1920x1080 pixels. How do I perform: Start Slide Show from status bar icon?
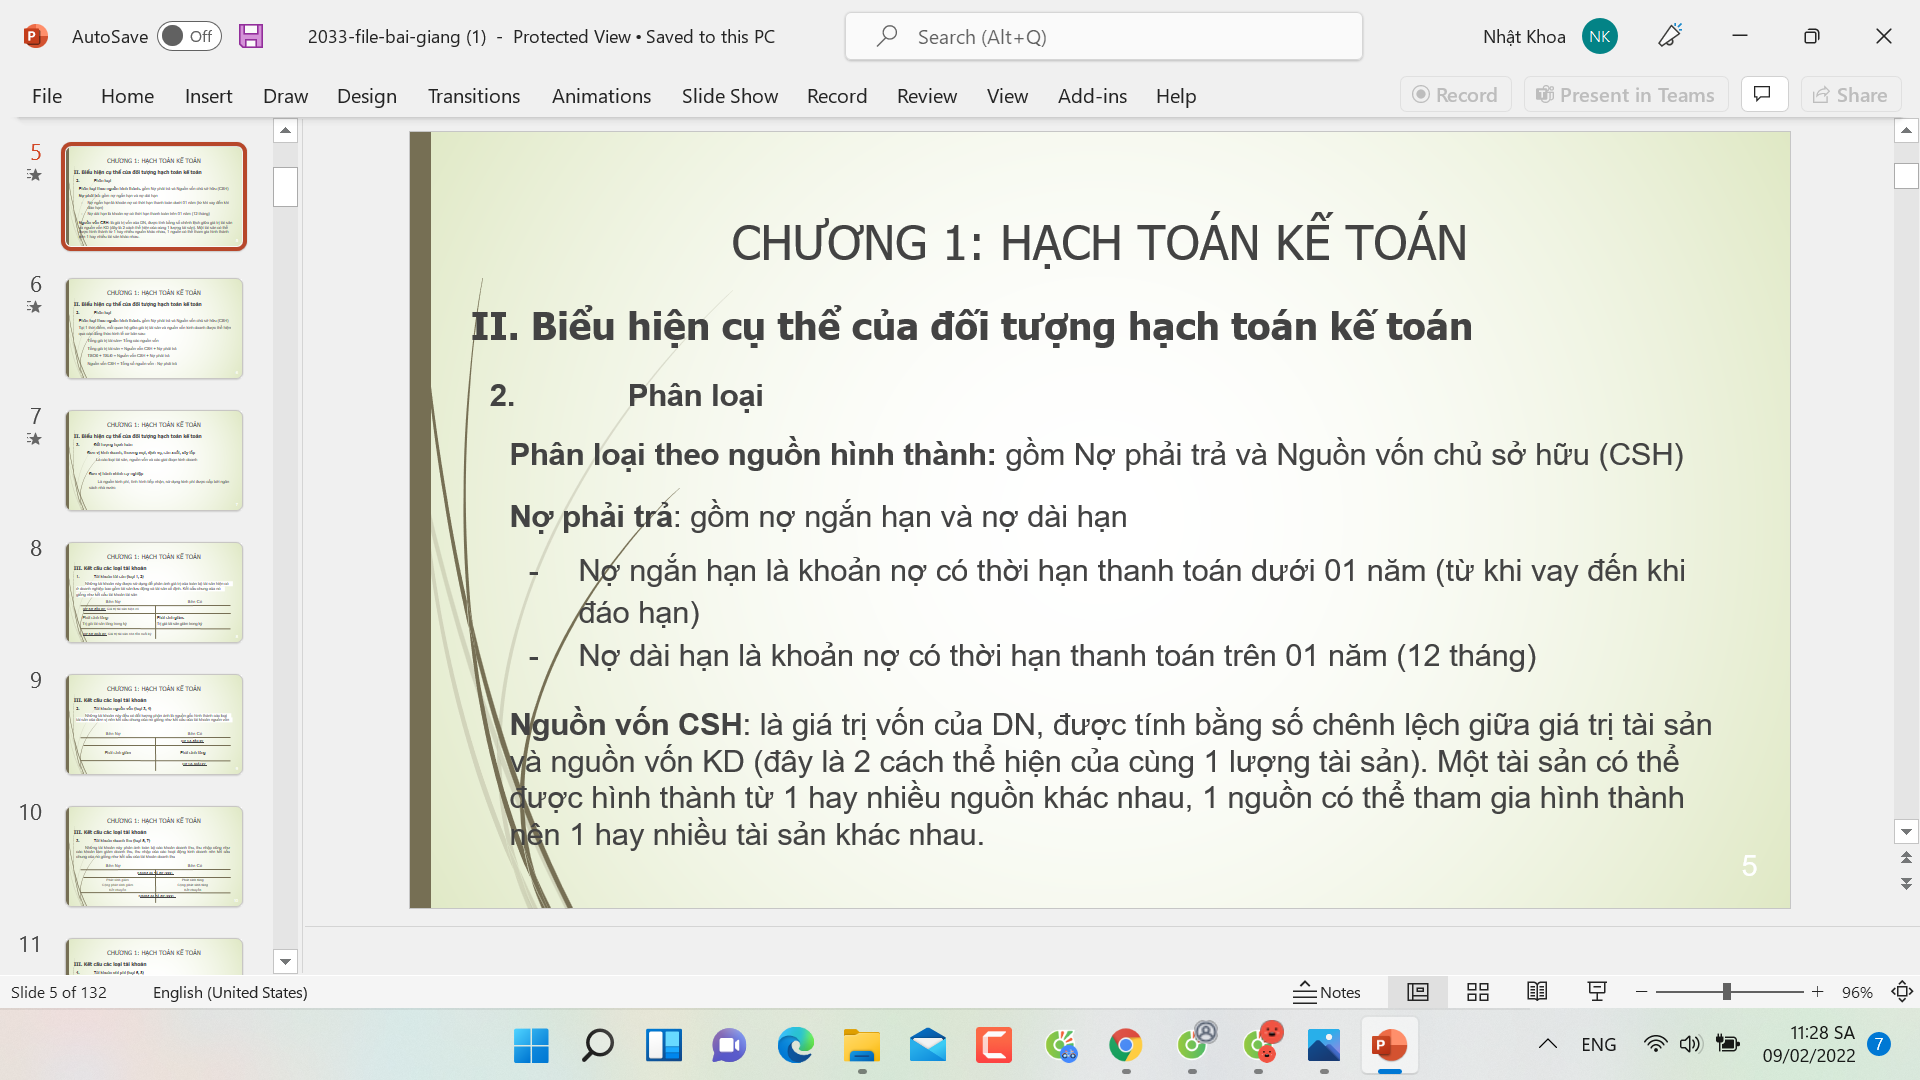pos(1597,992)
